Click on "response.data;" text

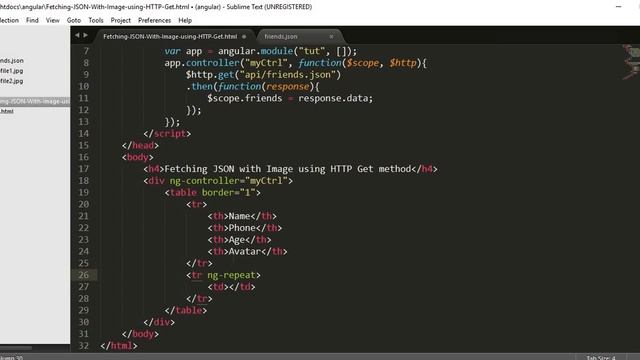336,98
